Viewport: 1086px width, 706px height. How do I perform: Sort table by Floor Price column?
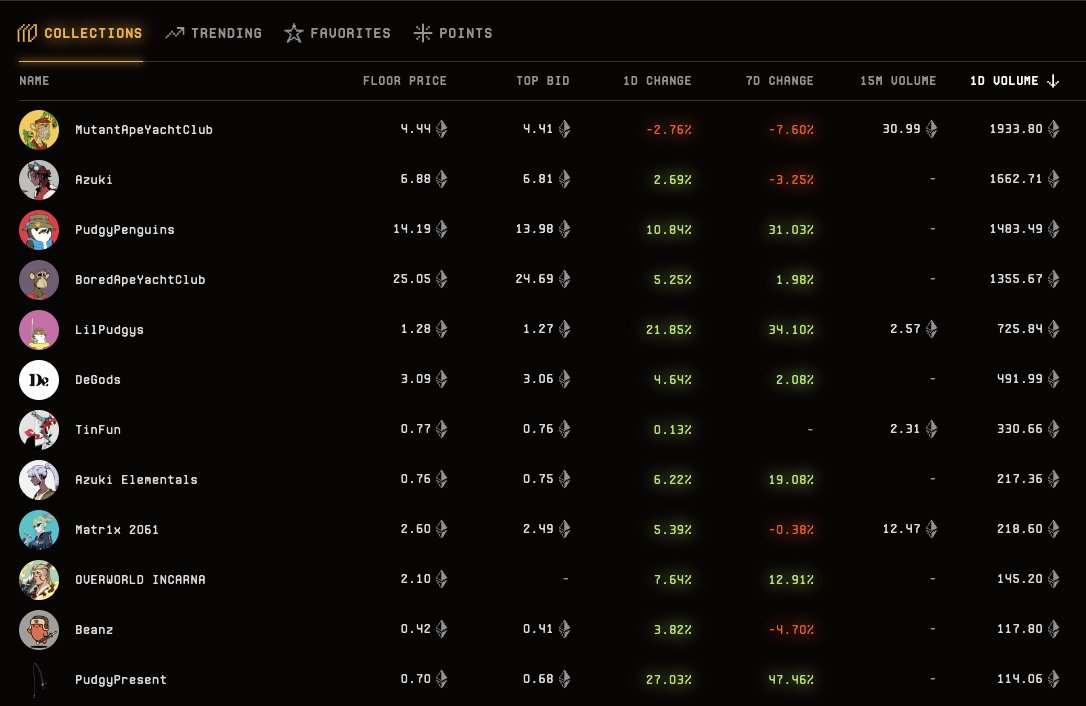404,81
